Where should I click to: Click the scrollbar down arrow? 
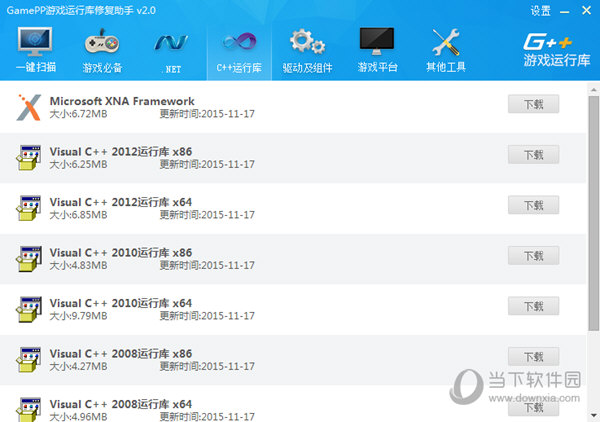coord(593,415)
